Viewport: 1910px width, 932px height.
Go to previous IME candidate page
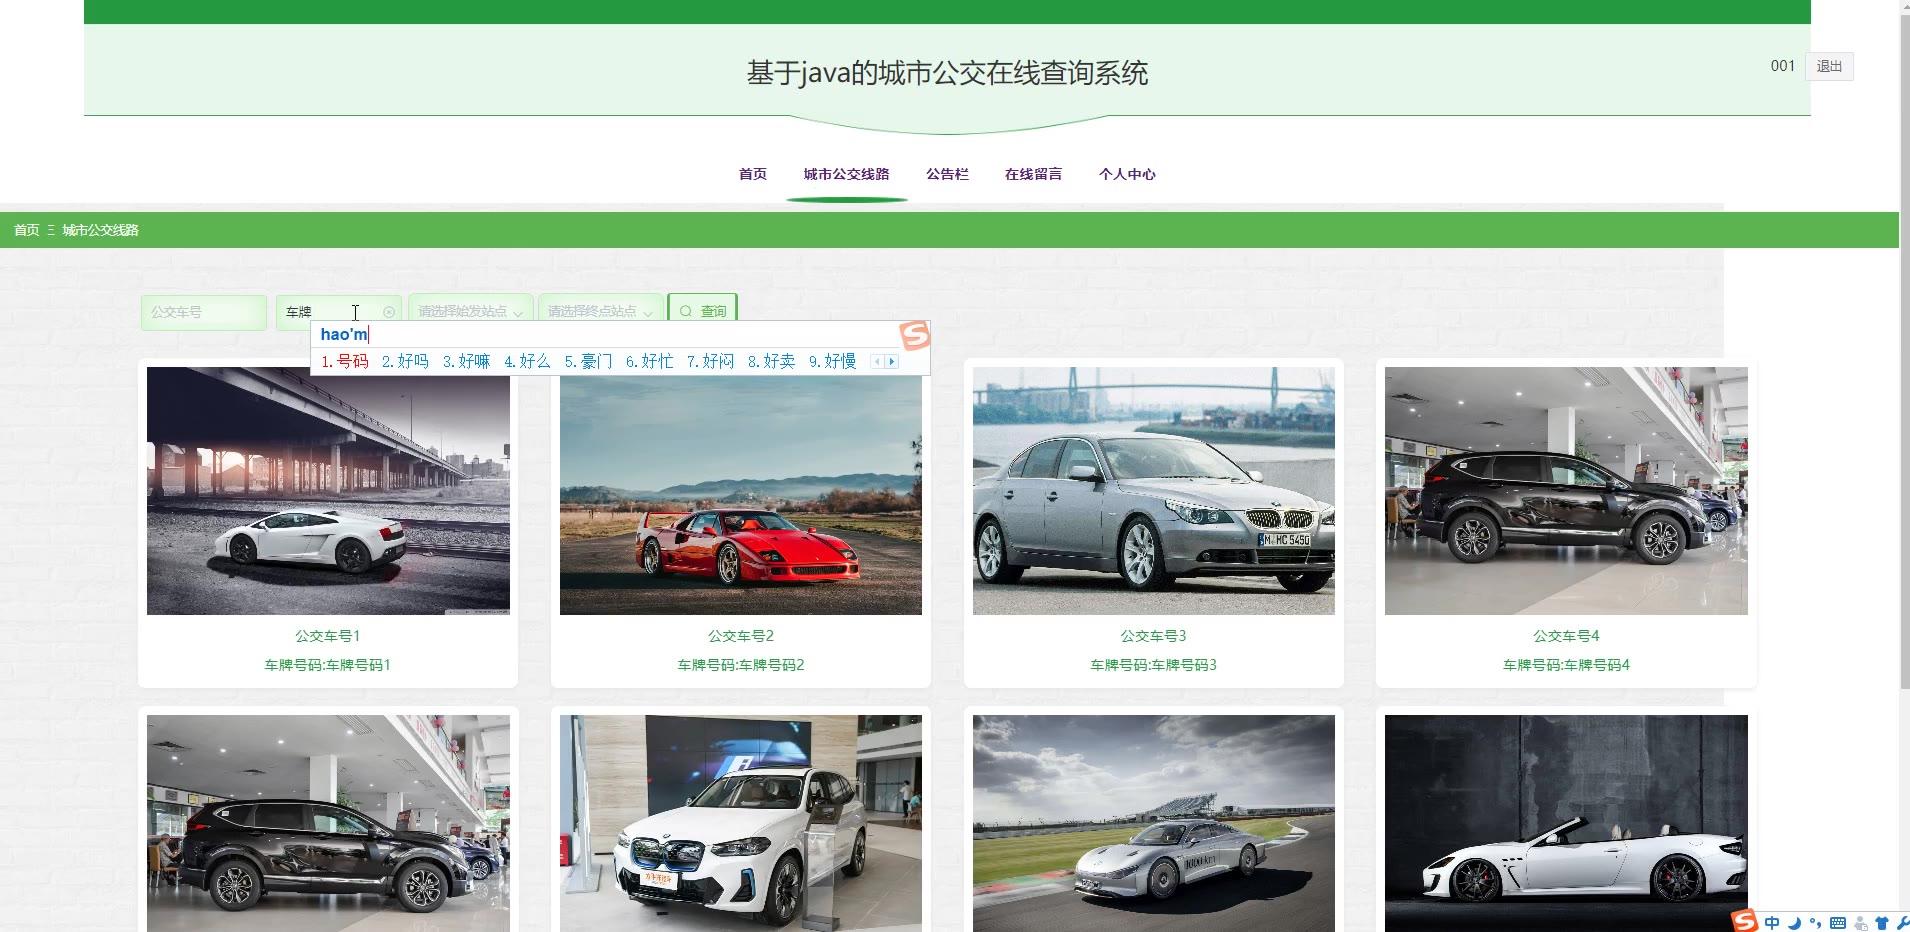877,362
